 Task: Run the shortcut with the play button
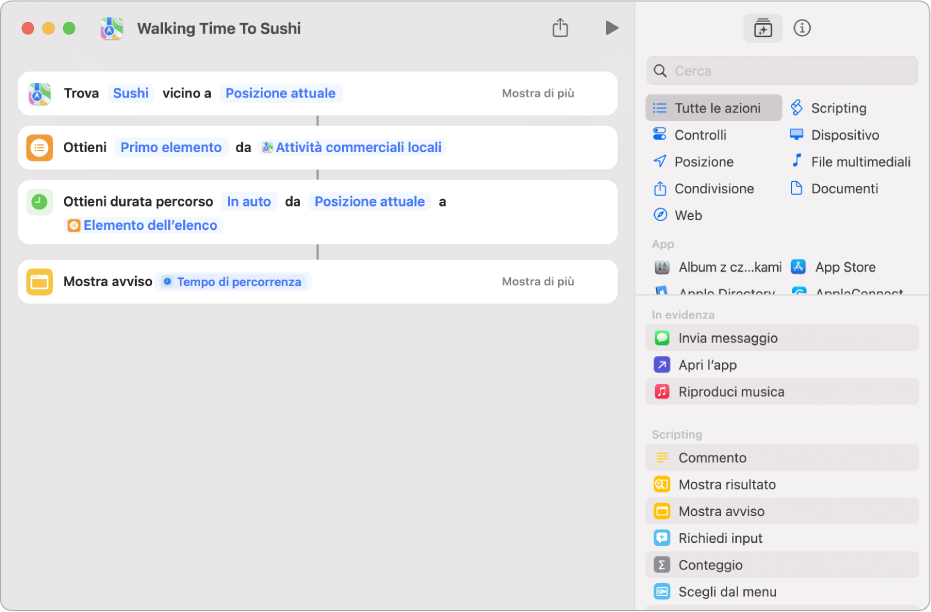click(x=611, y=28)
